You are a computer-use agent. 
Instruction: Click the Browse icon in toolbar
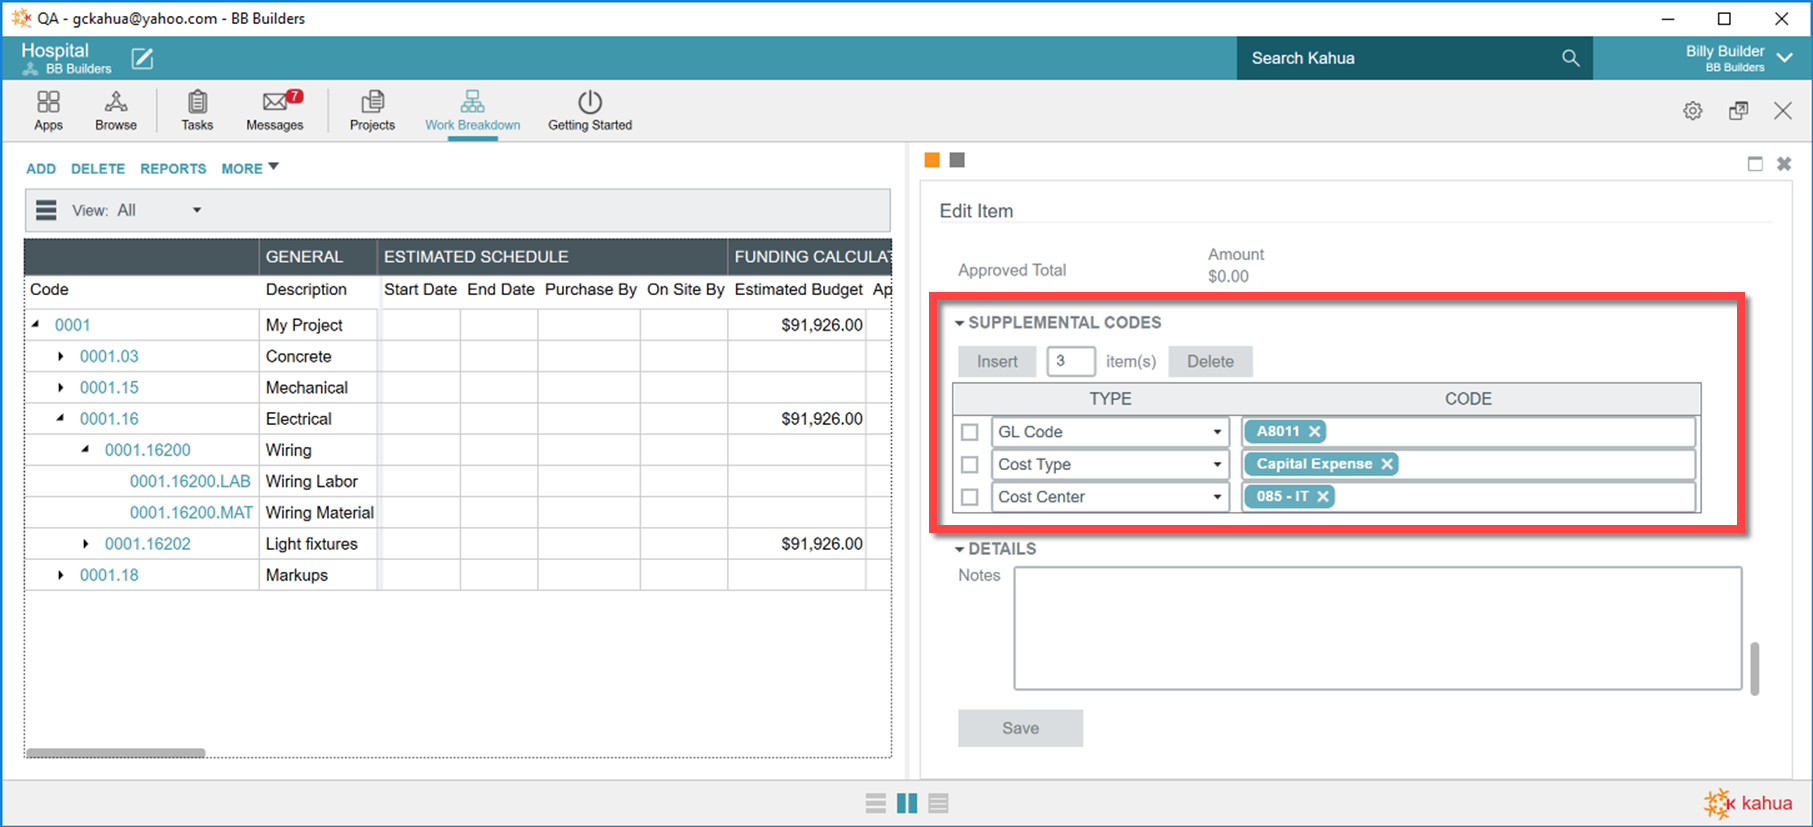(x=116, y=110)
